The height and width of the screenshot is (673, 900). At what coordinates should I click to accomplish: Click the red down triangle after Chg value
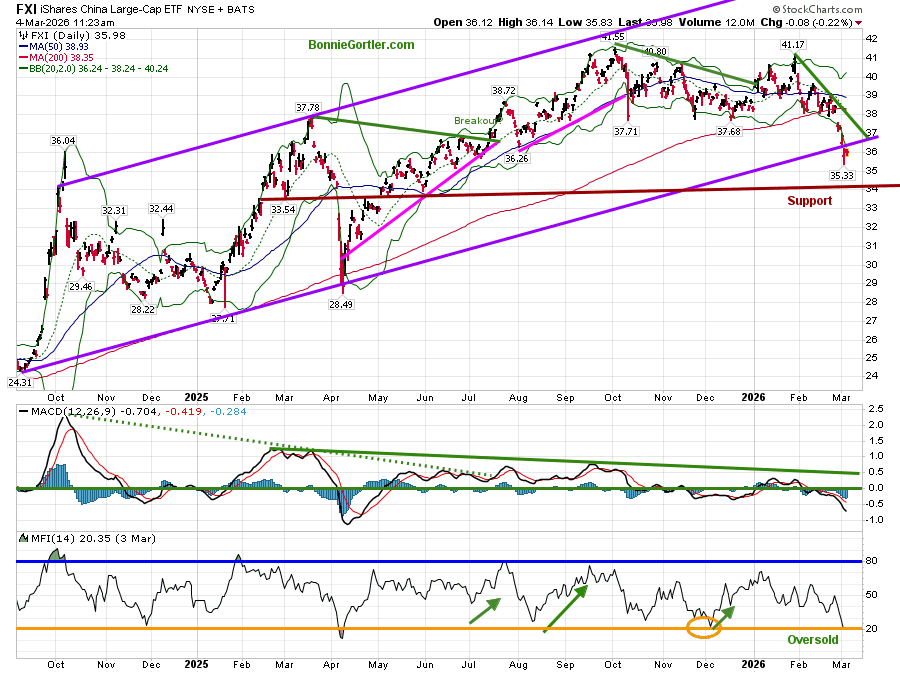coord(887,21)
